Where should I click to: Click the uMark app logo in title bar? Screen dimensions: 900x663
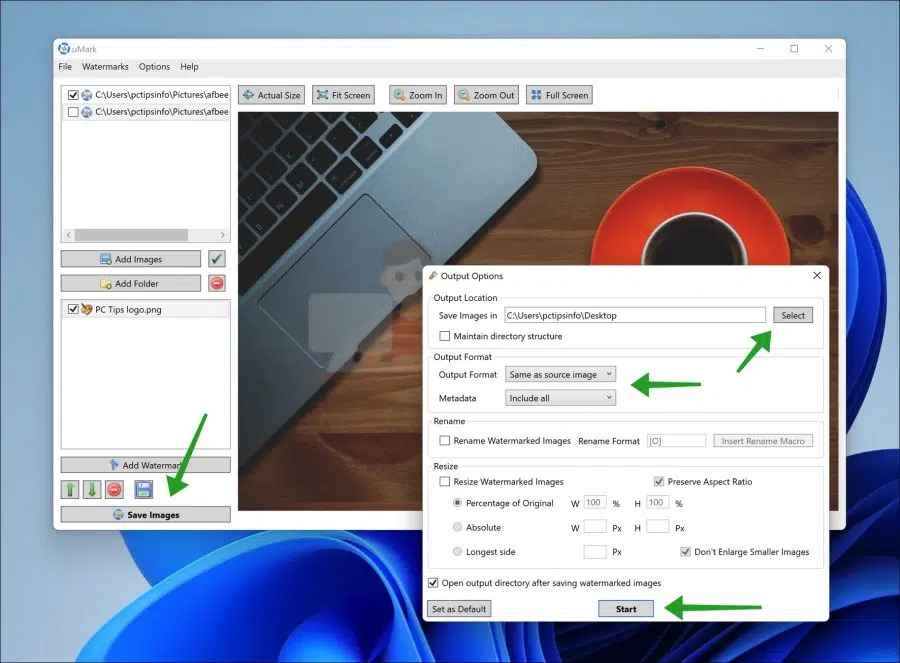coord(64,49)
